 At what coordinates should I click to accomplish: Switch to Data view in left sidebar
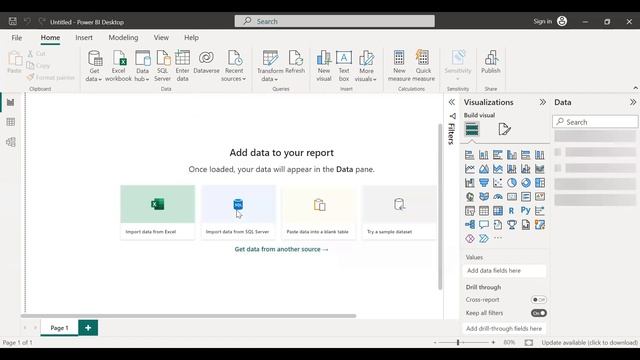(x=11, y=122)
